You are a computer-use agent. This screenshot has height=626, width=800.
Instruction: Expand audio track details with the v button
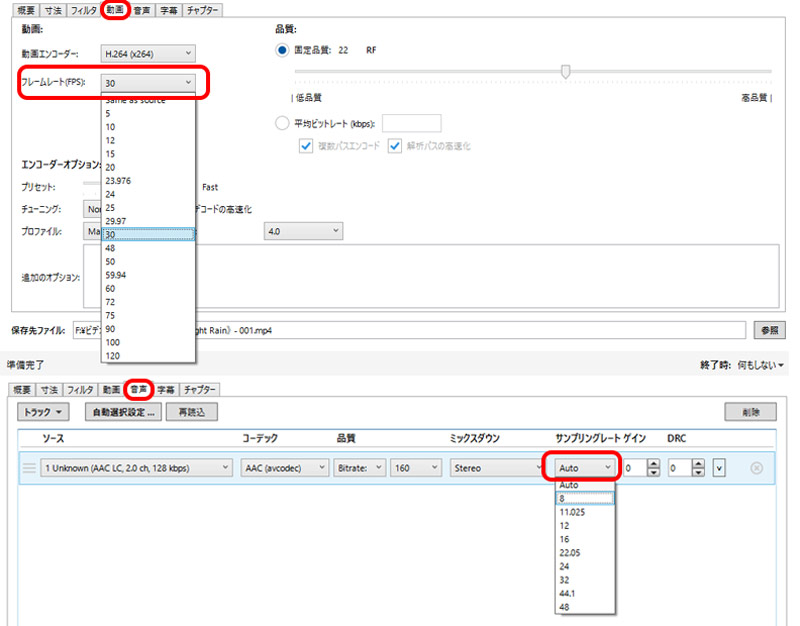719,468
